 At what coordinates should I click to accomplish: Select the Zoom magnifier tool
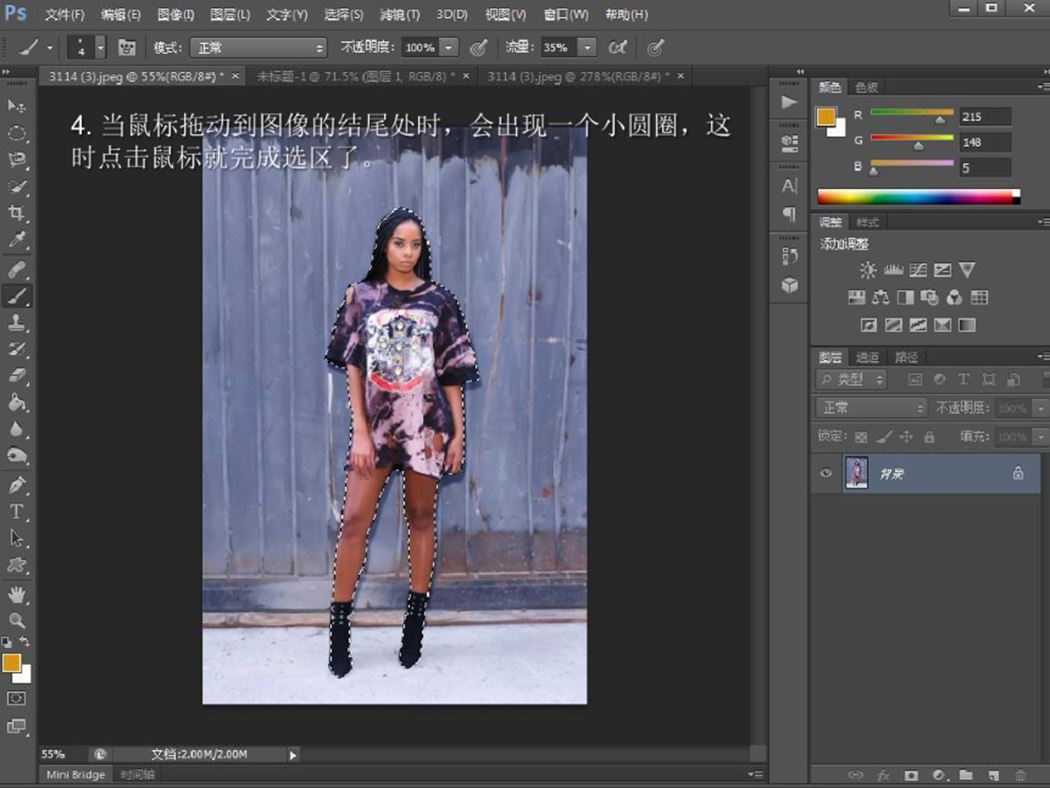[x=17, y=620]
